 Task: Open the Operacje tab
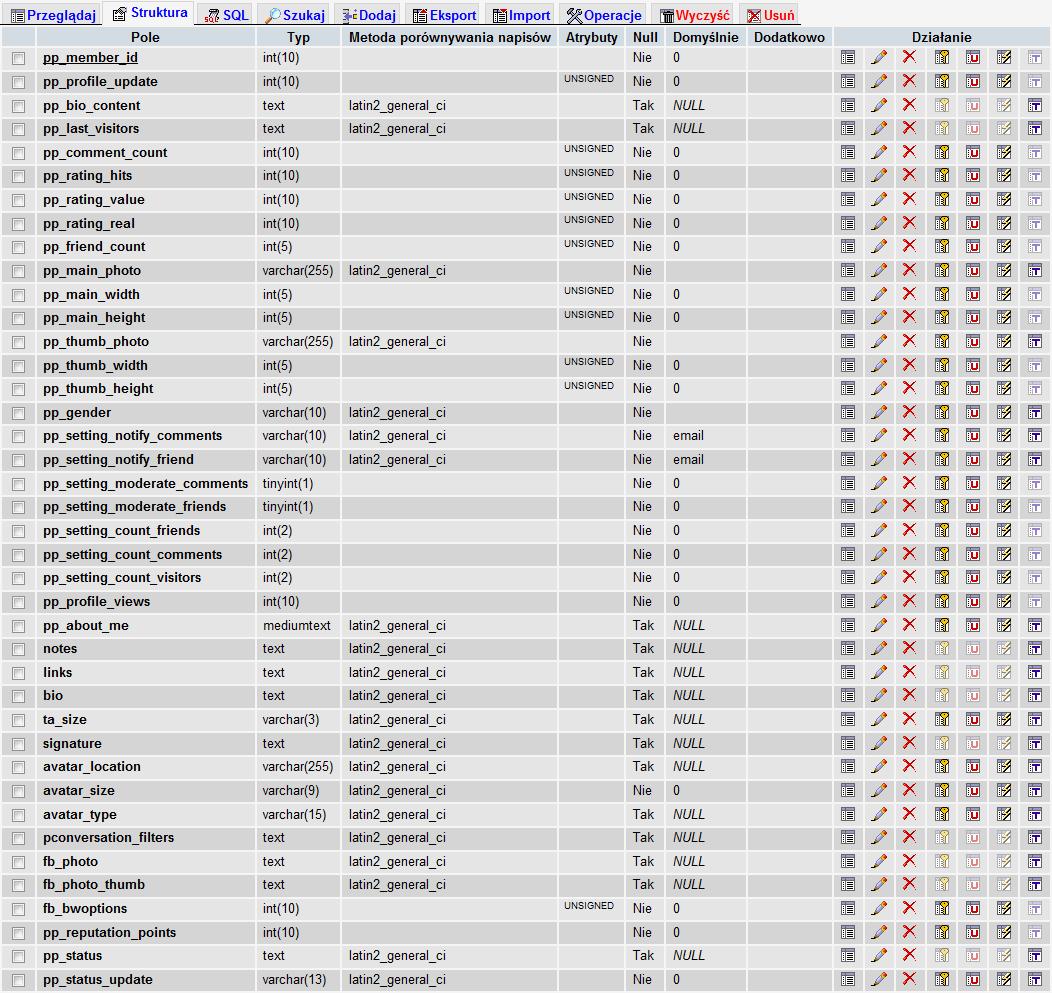click(604, 15)
